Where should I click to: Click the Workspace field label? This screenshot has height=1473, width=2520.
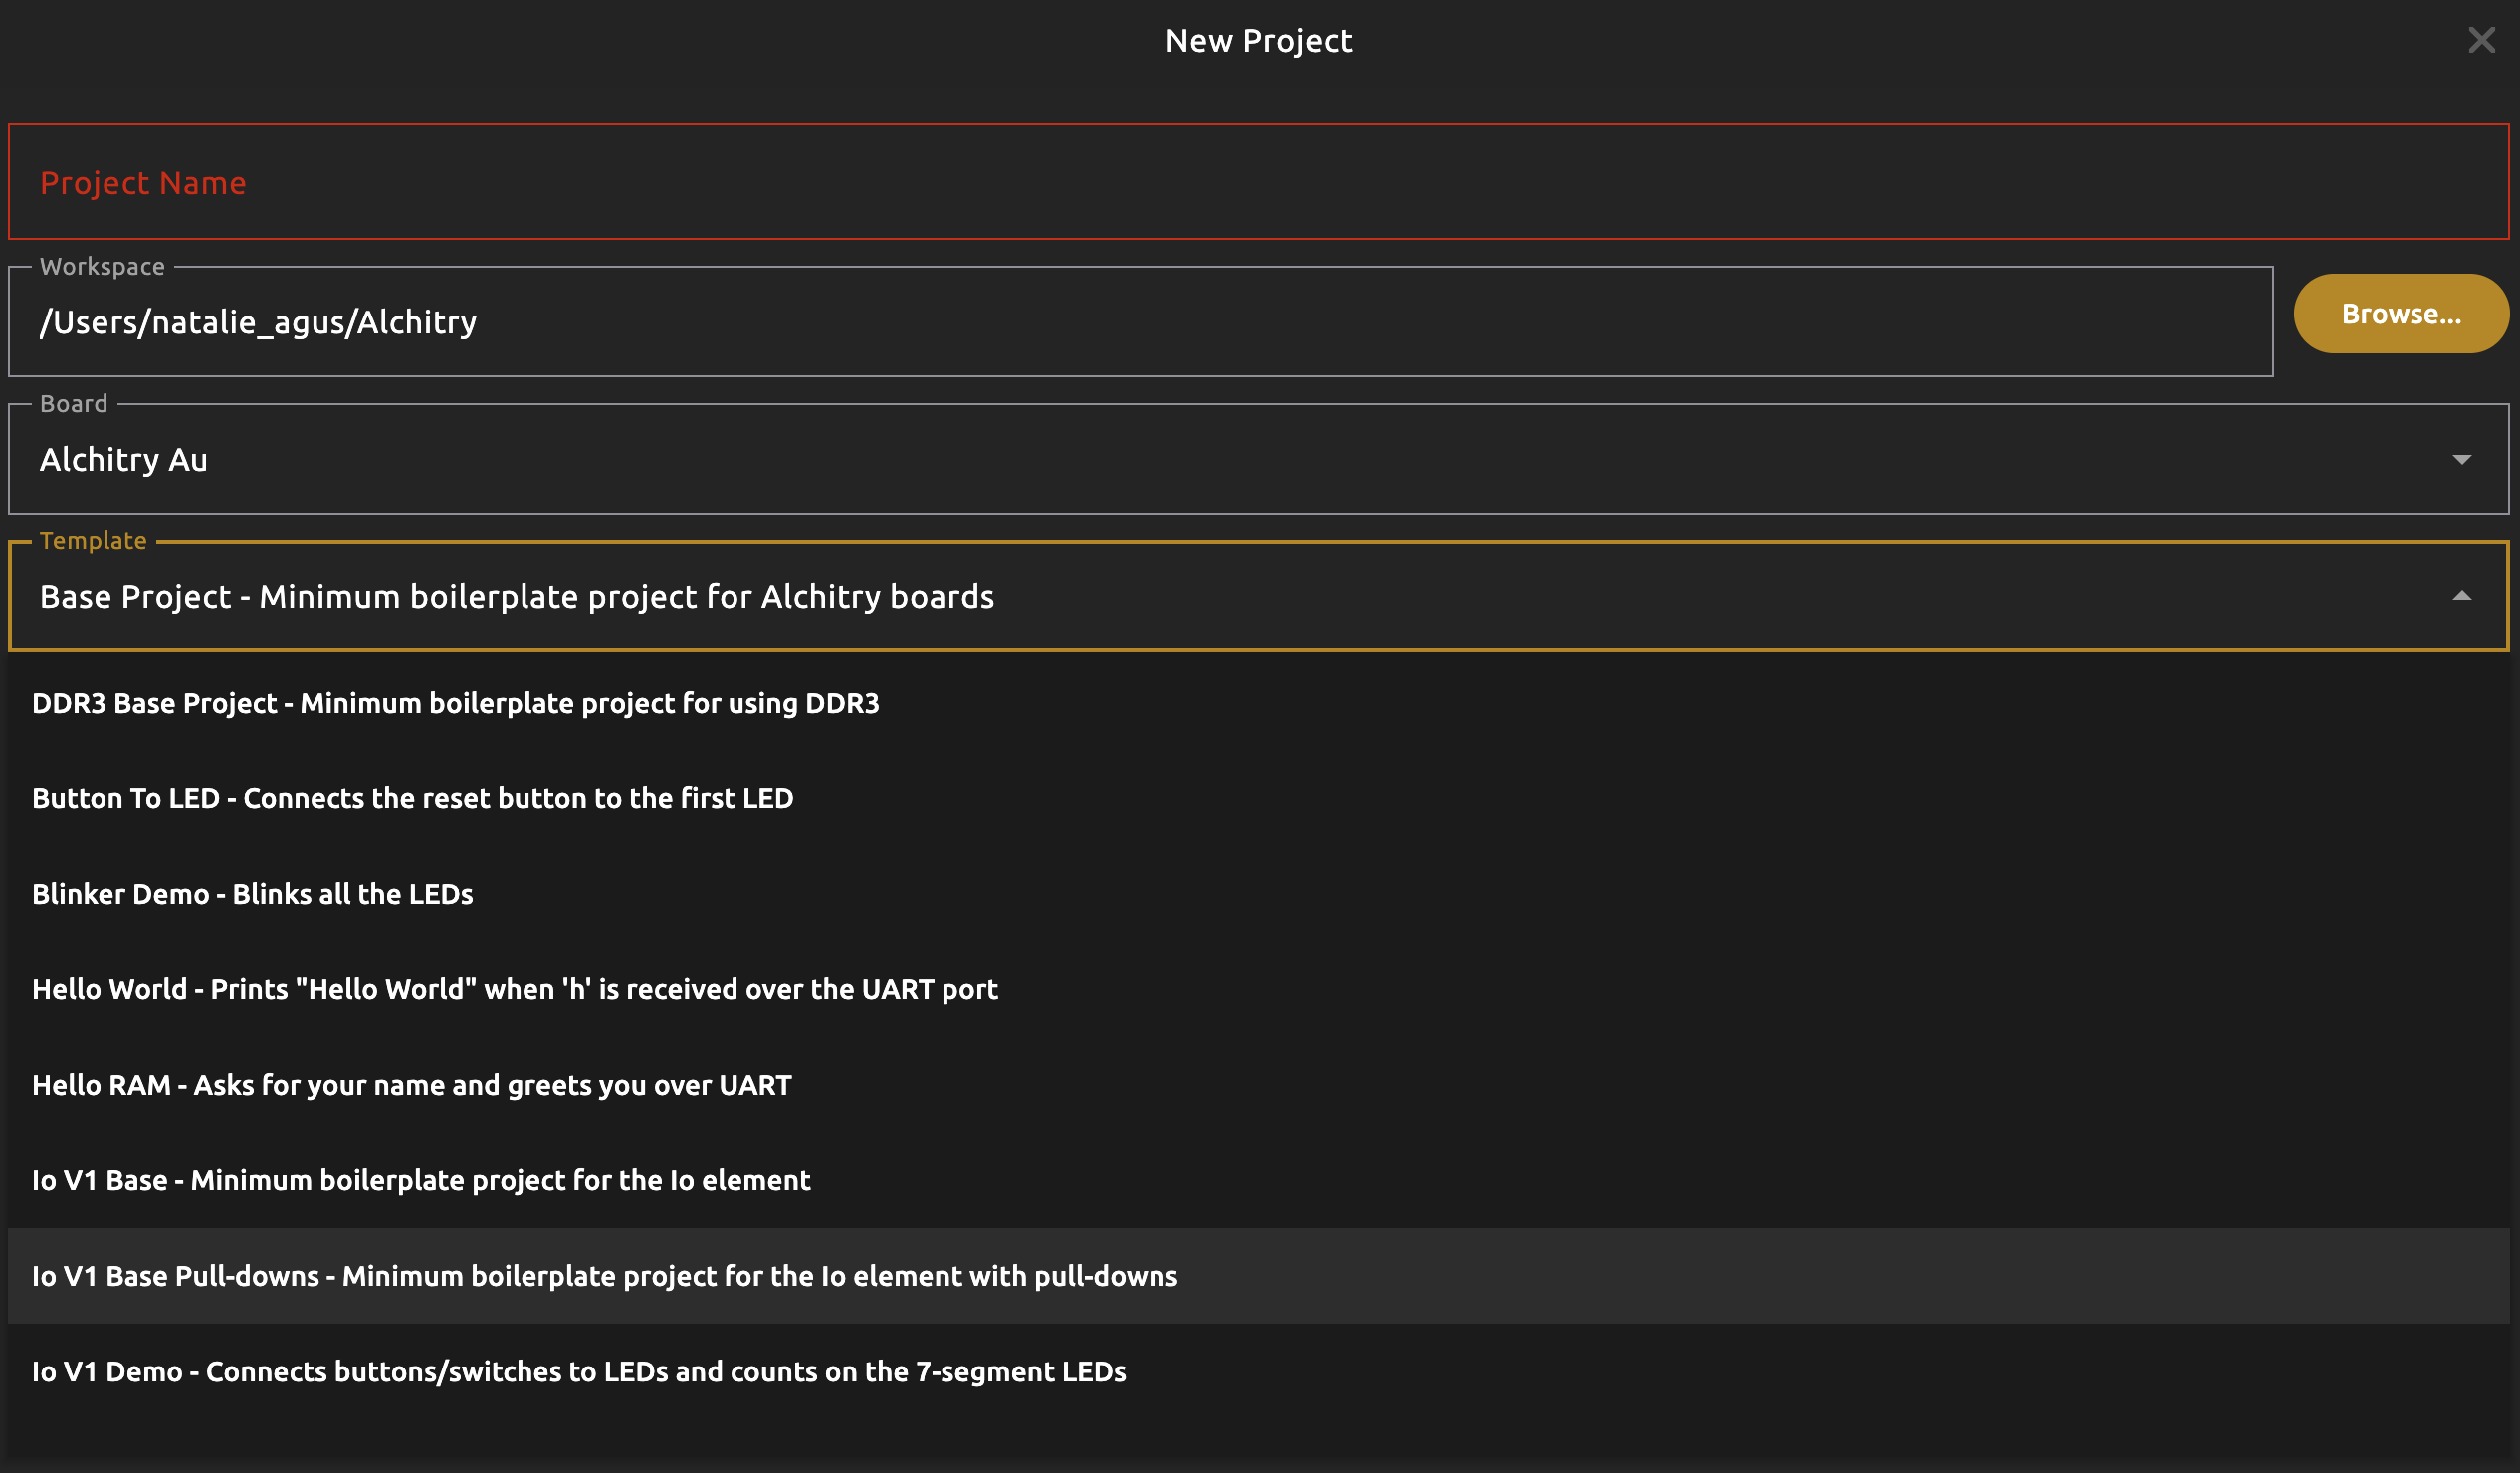coord(102,267)
